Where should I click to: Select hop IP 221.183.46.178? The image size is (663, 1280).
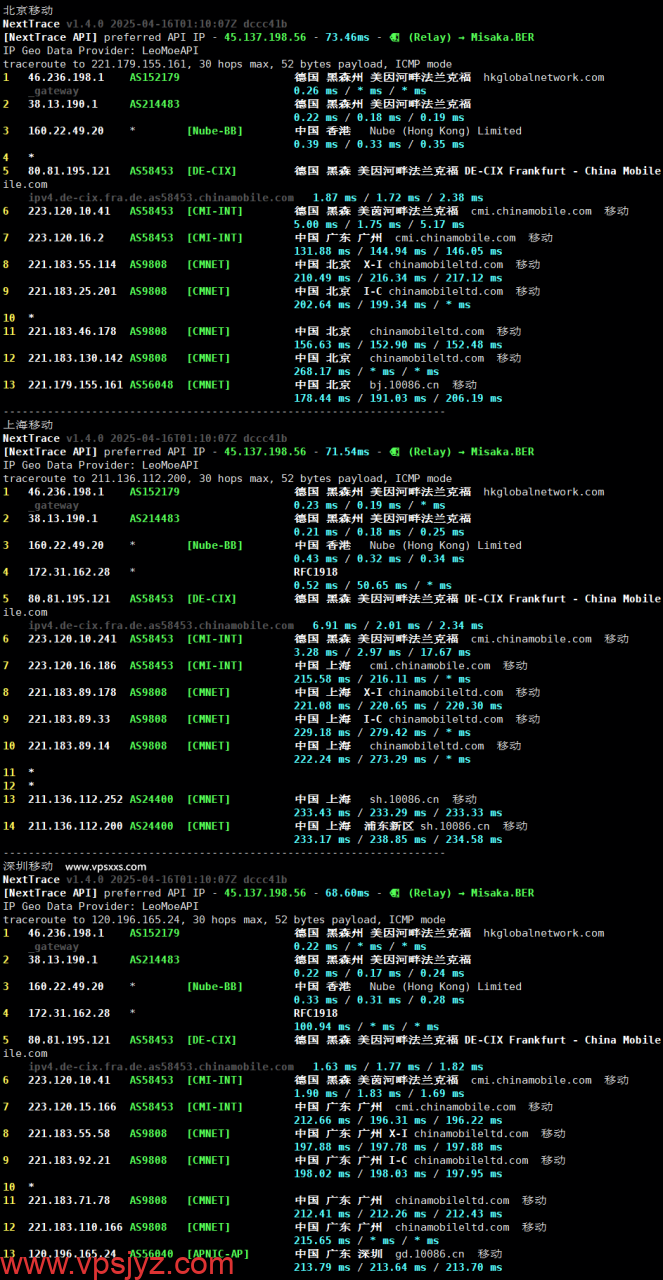point(72,331)
